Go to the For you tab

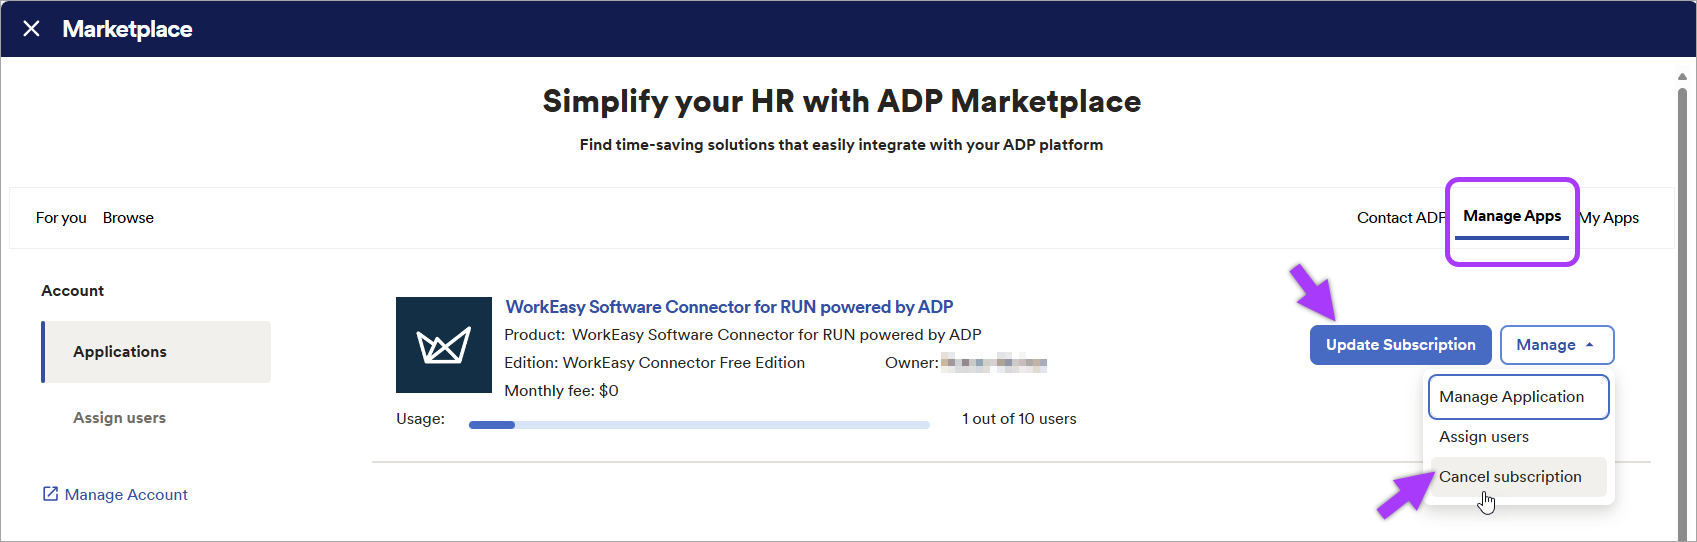pyautogui.click(x=61, y=218)
